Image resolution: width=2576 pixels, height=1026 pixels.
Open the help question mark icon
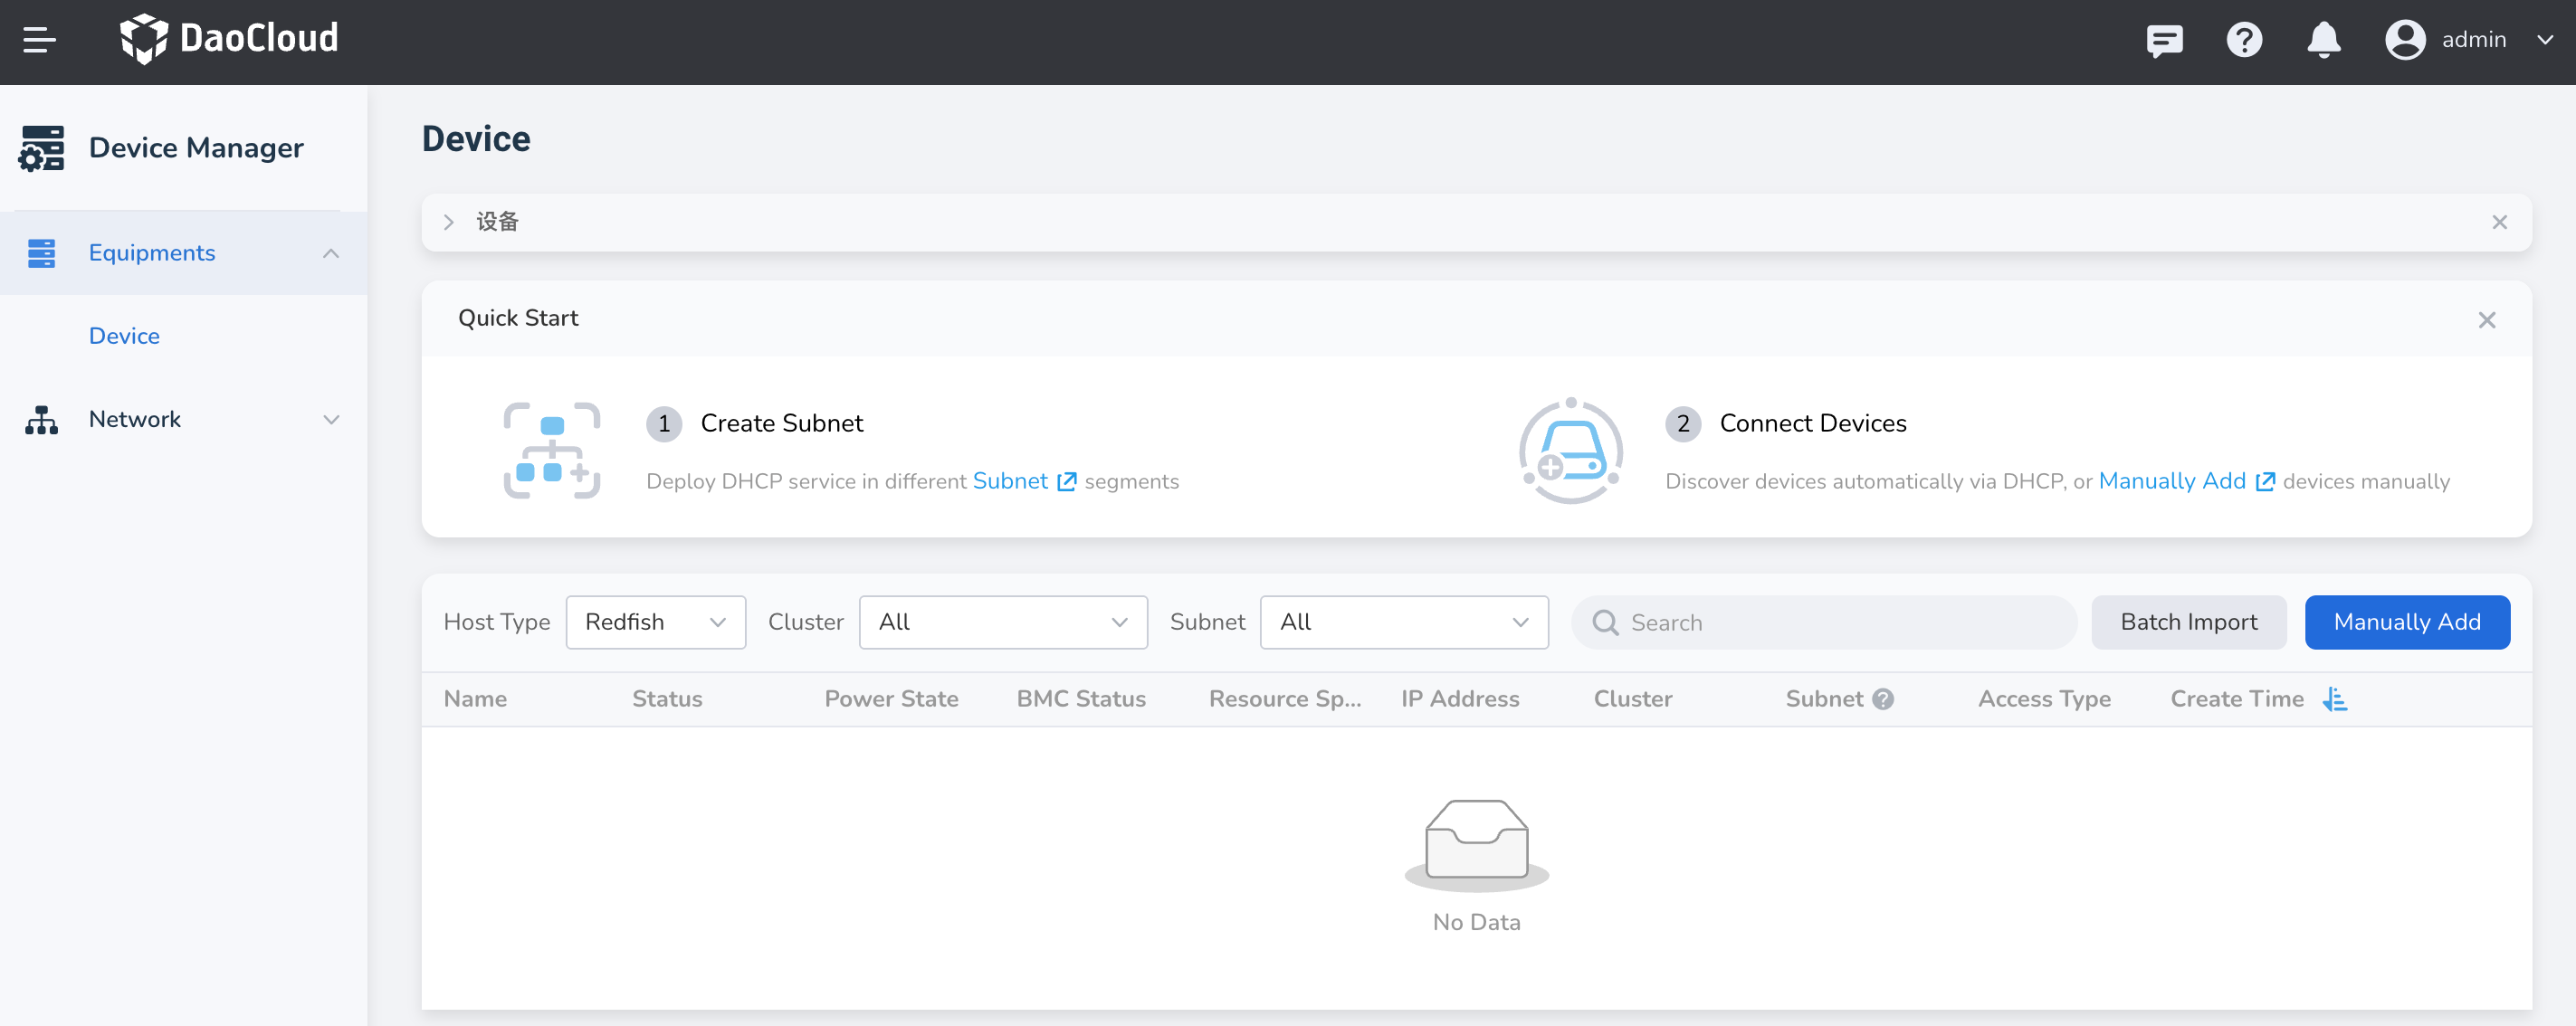coord(2244,40)
